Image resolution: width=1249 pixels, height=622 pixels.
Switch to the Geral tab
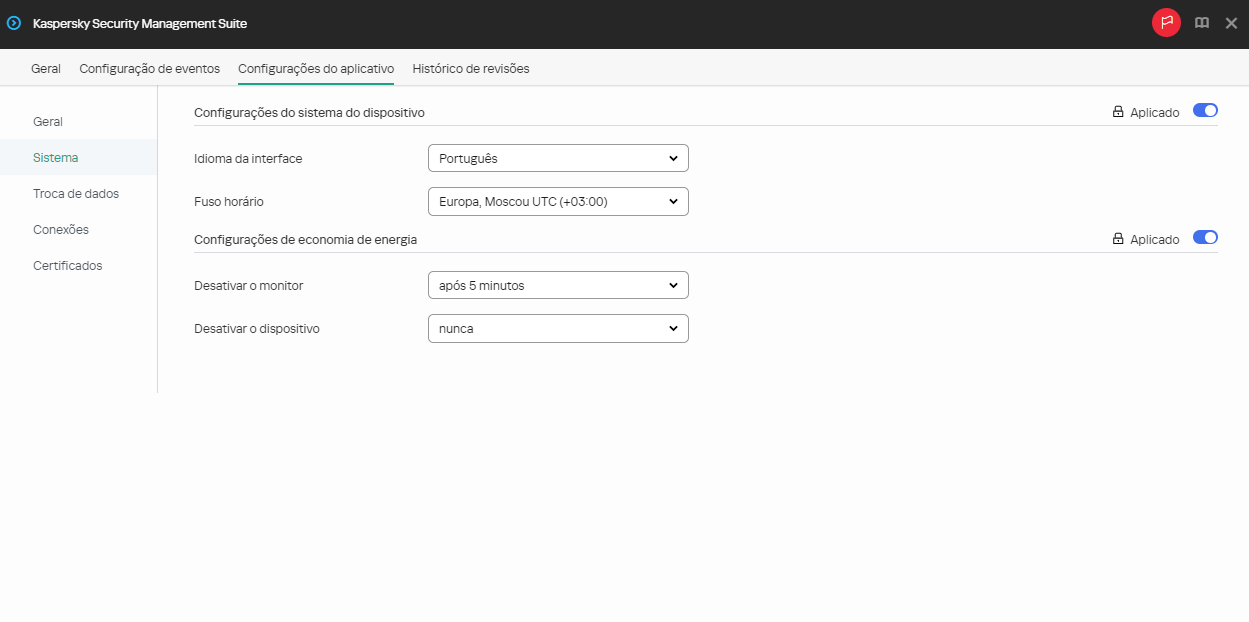point(45,68)
